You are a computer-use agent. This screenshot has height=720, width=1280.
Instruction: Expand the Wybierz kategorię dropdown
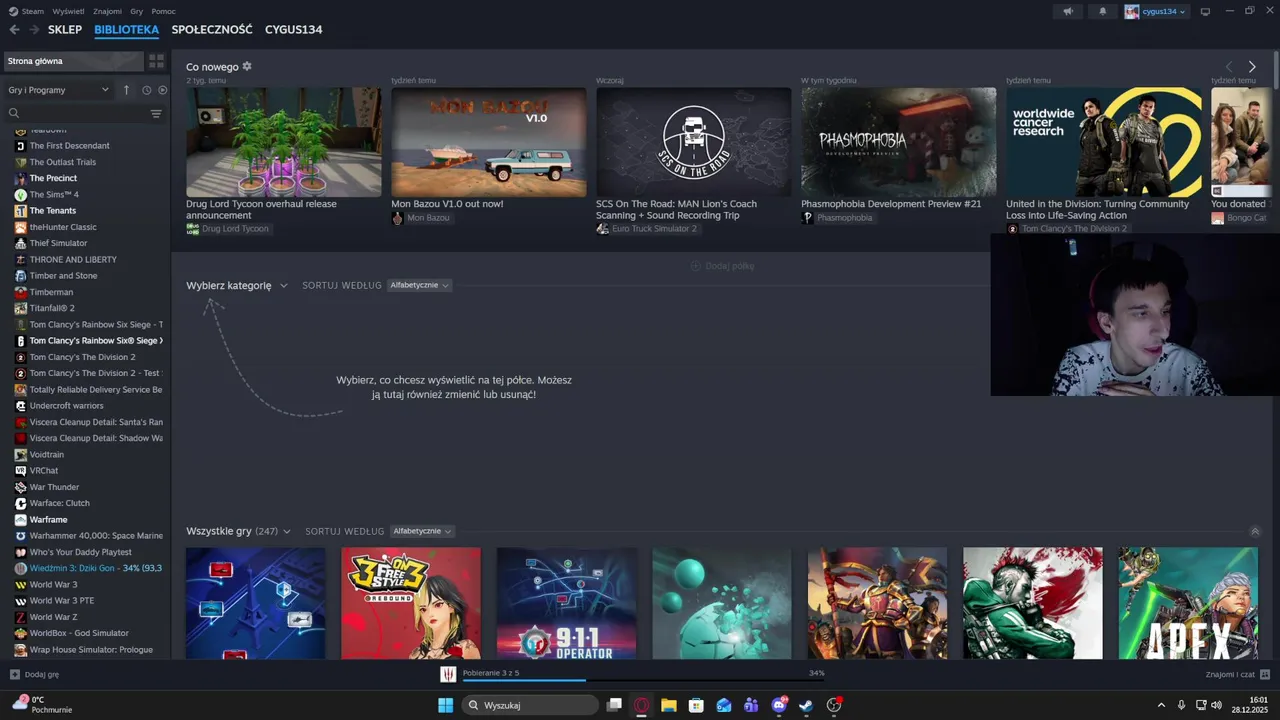click(x=237, y=285)
